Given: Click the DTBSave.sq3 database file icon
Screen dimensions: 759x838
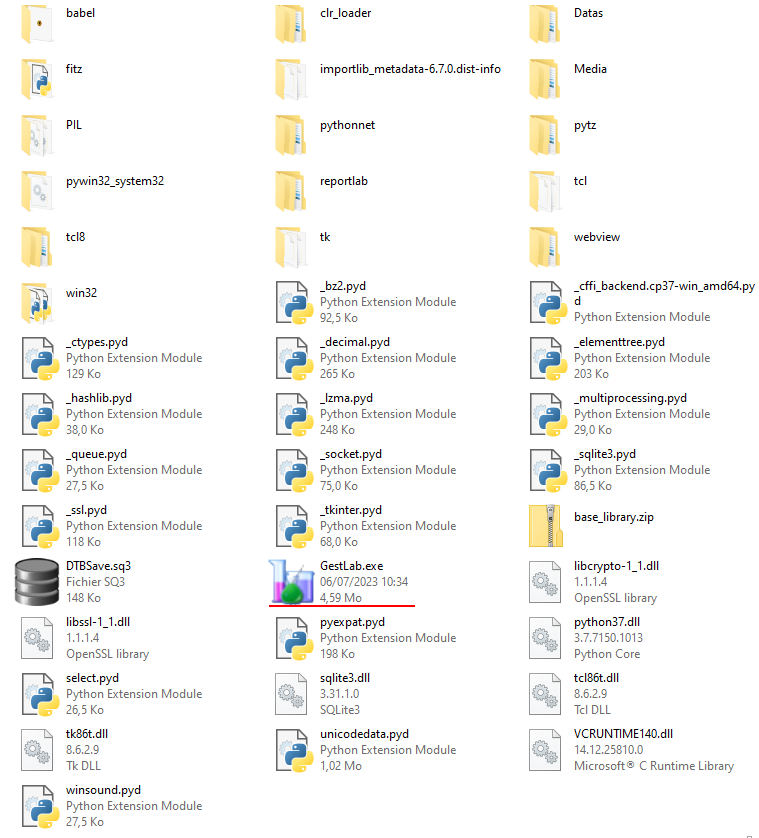Looking at the screenshot, I should click(x=38, y=582).
